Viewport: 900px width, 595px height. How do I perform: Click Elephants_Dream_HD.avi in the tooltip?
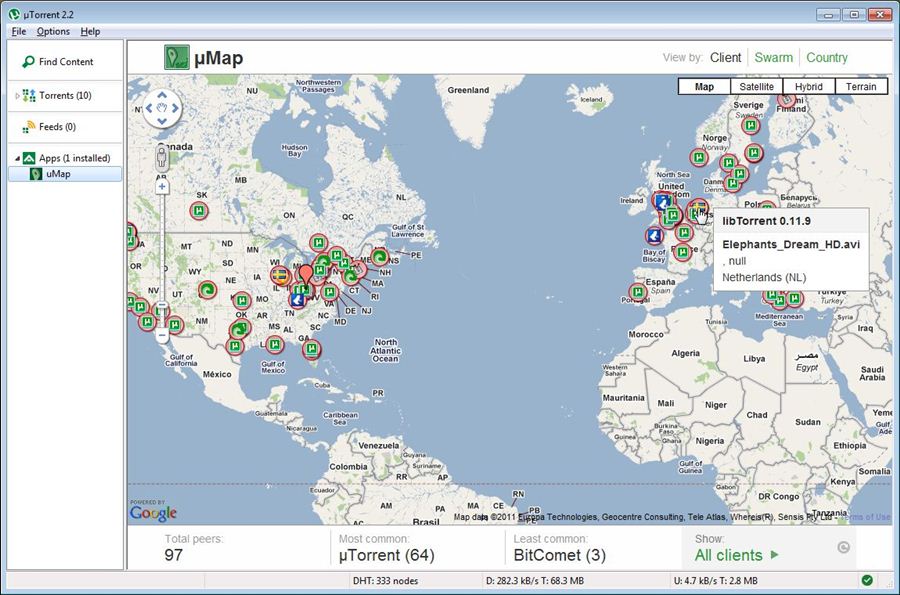(x=791, y=244)
